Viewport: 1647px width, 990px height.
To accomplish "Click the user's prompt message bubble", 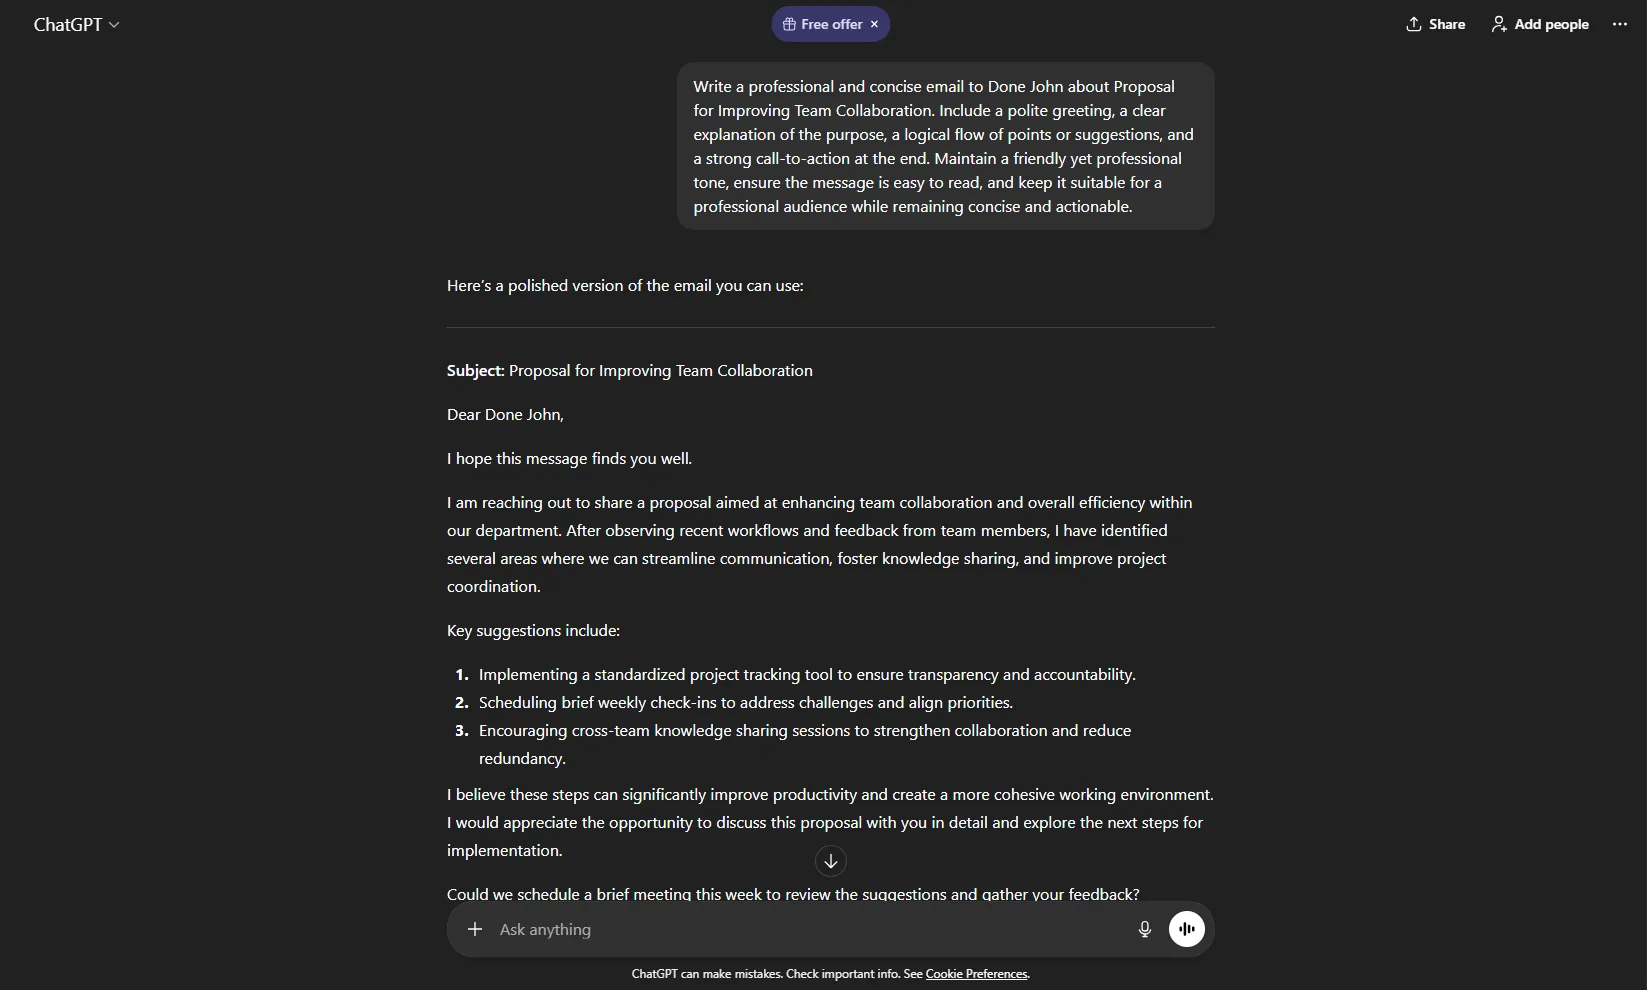I will (945, 146).
